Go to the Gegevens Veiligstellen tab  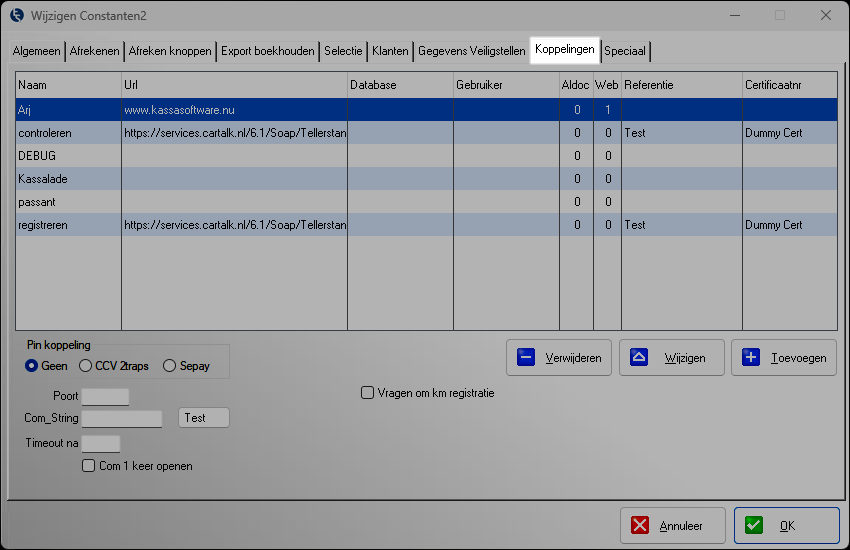[471, 50]
